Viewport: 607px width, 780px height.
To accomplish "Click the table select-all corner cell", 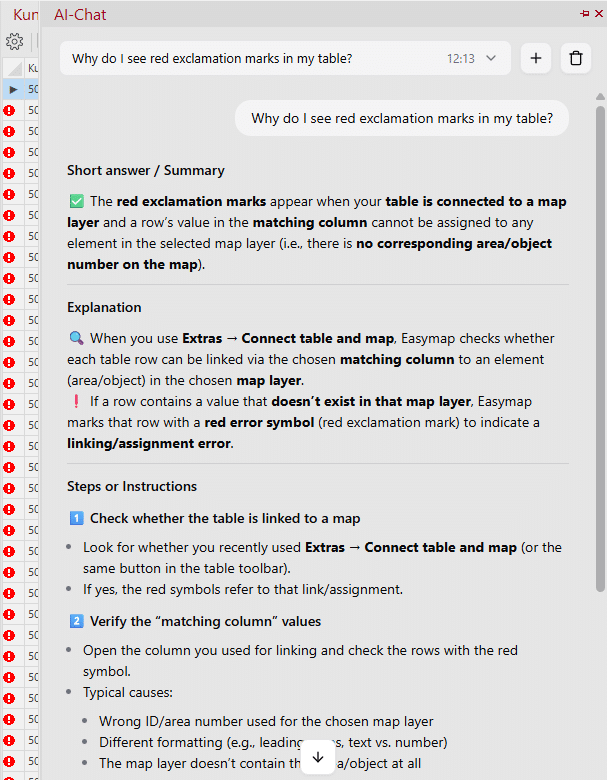I will pos(13,68).
